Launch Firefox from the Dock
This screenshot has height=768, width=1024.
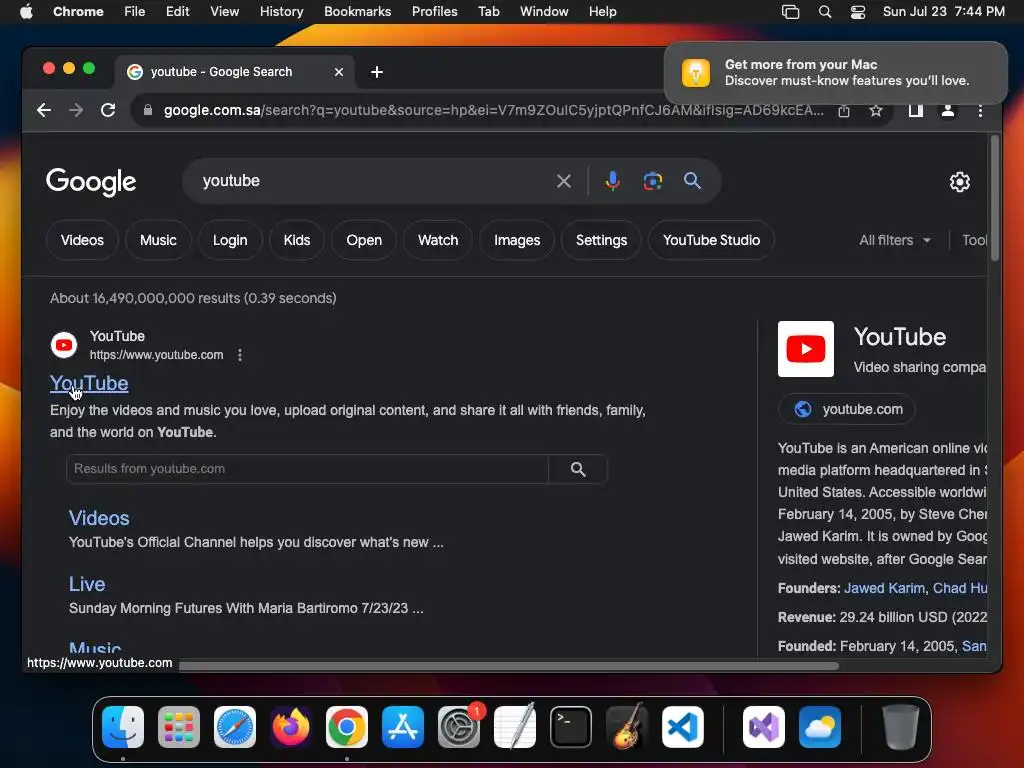click(291, 726)
